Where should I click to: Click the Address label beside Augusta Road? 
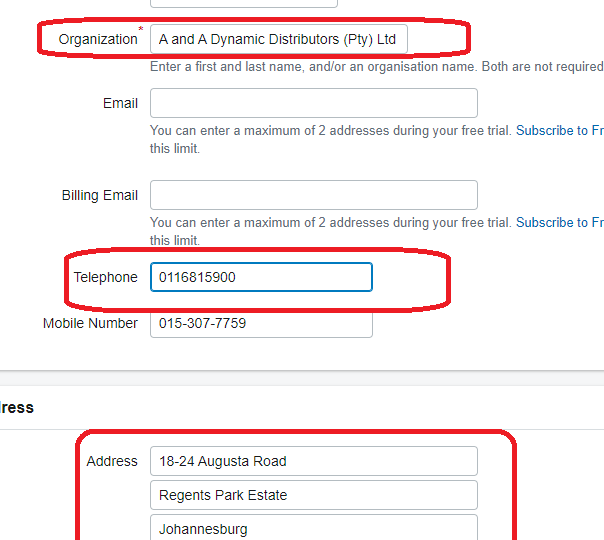(112, 461)
